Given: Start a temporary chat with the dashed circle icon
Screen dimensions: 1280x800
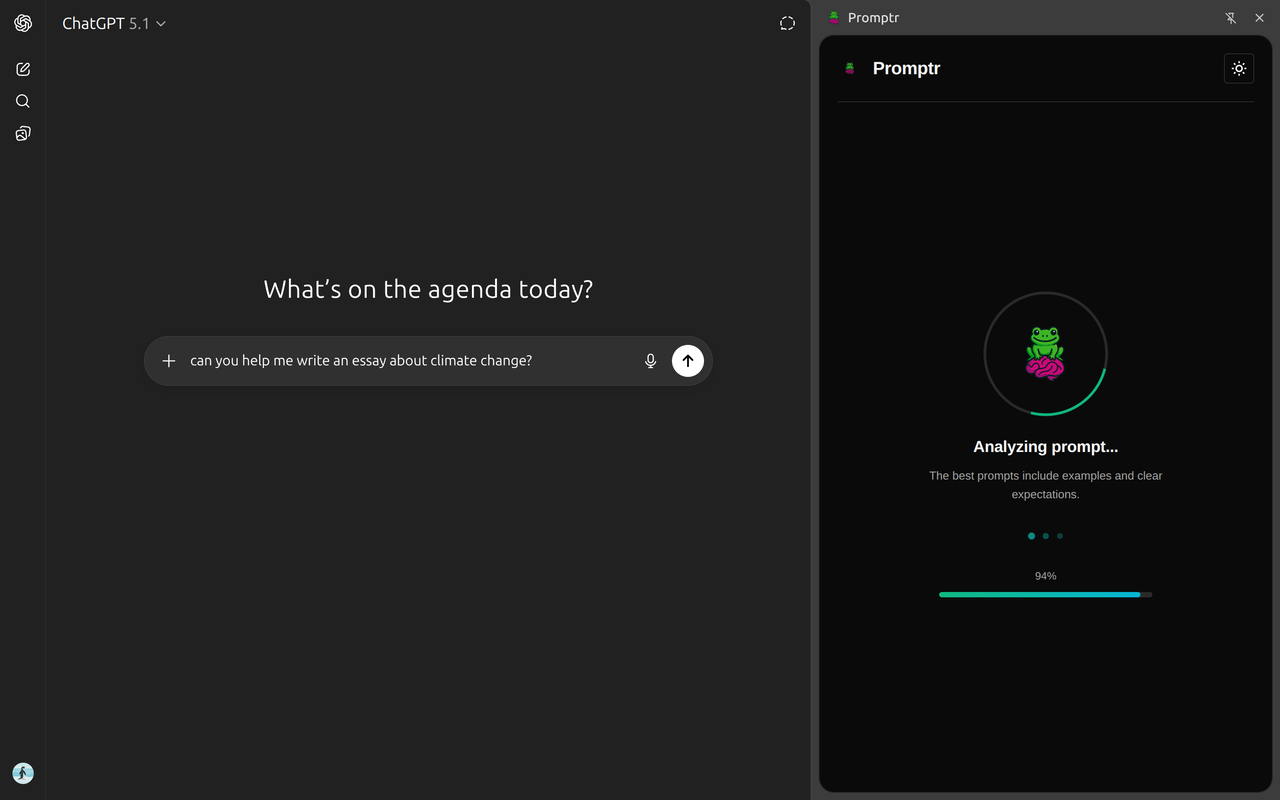Looking at the screenshot, I should (787, 23).
